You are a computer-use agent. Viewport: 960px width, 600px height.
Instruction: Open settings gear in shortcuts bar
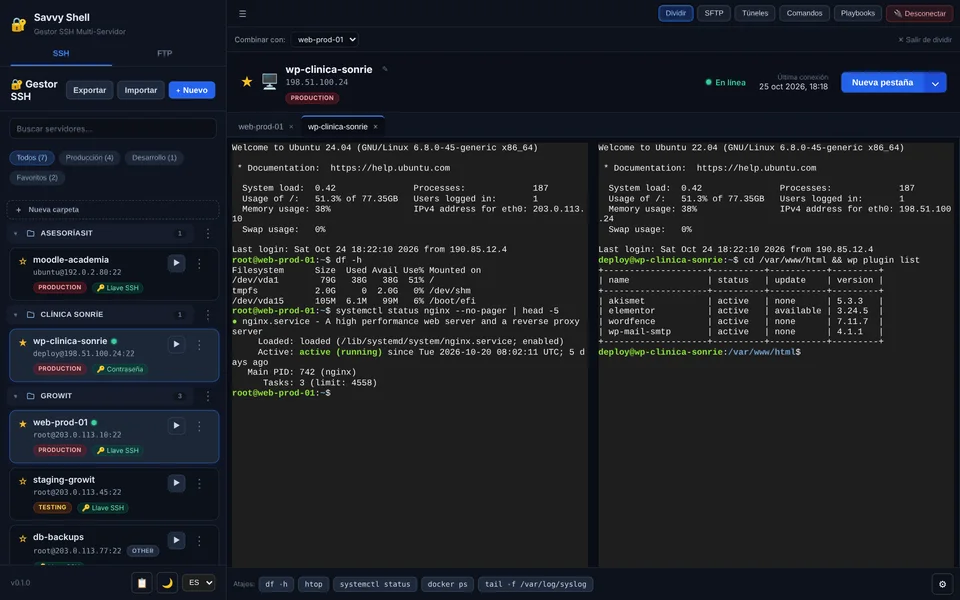[x=942, y=584]
